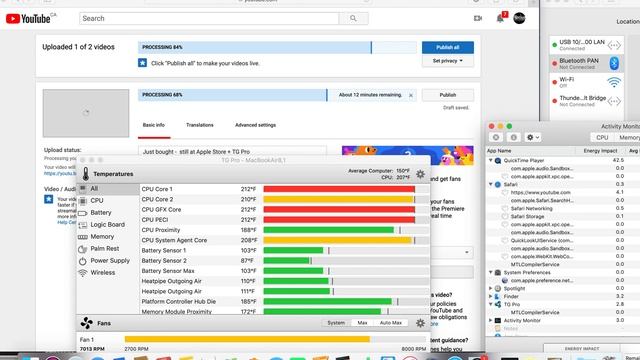The image size is (640, 360).
Task: Select the Wi-Fi network service
Action: [x=587, y=82]
